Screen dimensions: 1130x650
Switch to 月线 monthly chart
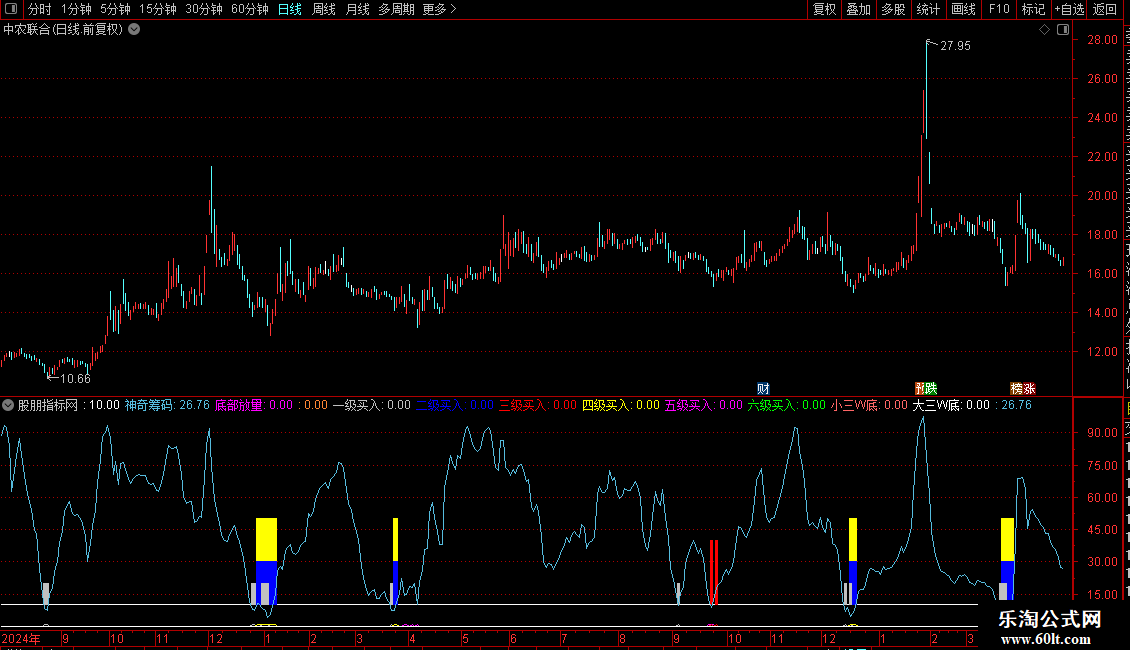pyautogui.click(x=357, y=9)
